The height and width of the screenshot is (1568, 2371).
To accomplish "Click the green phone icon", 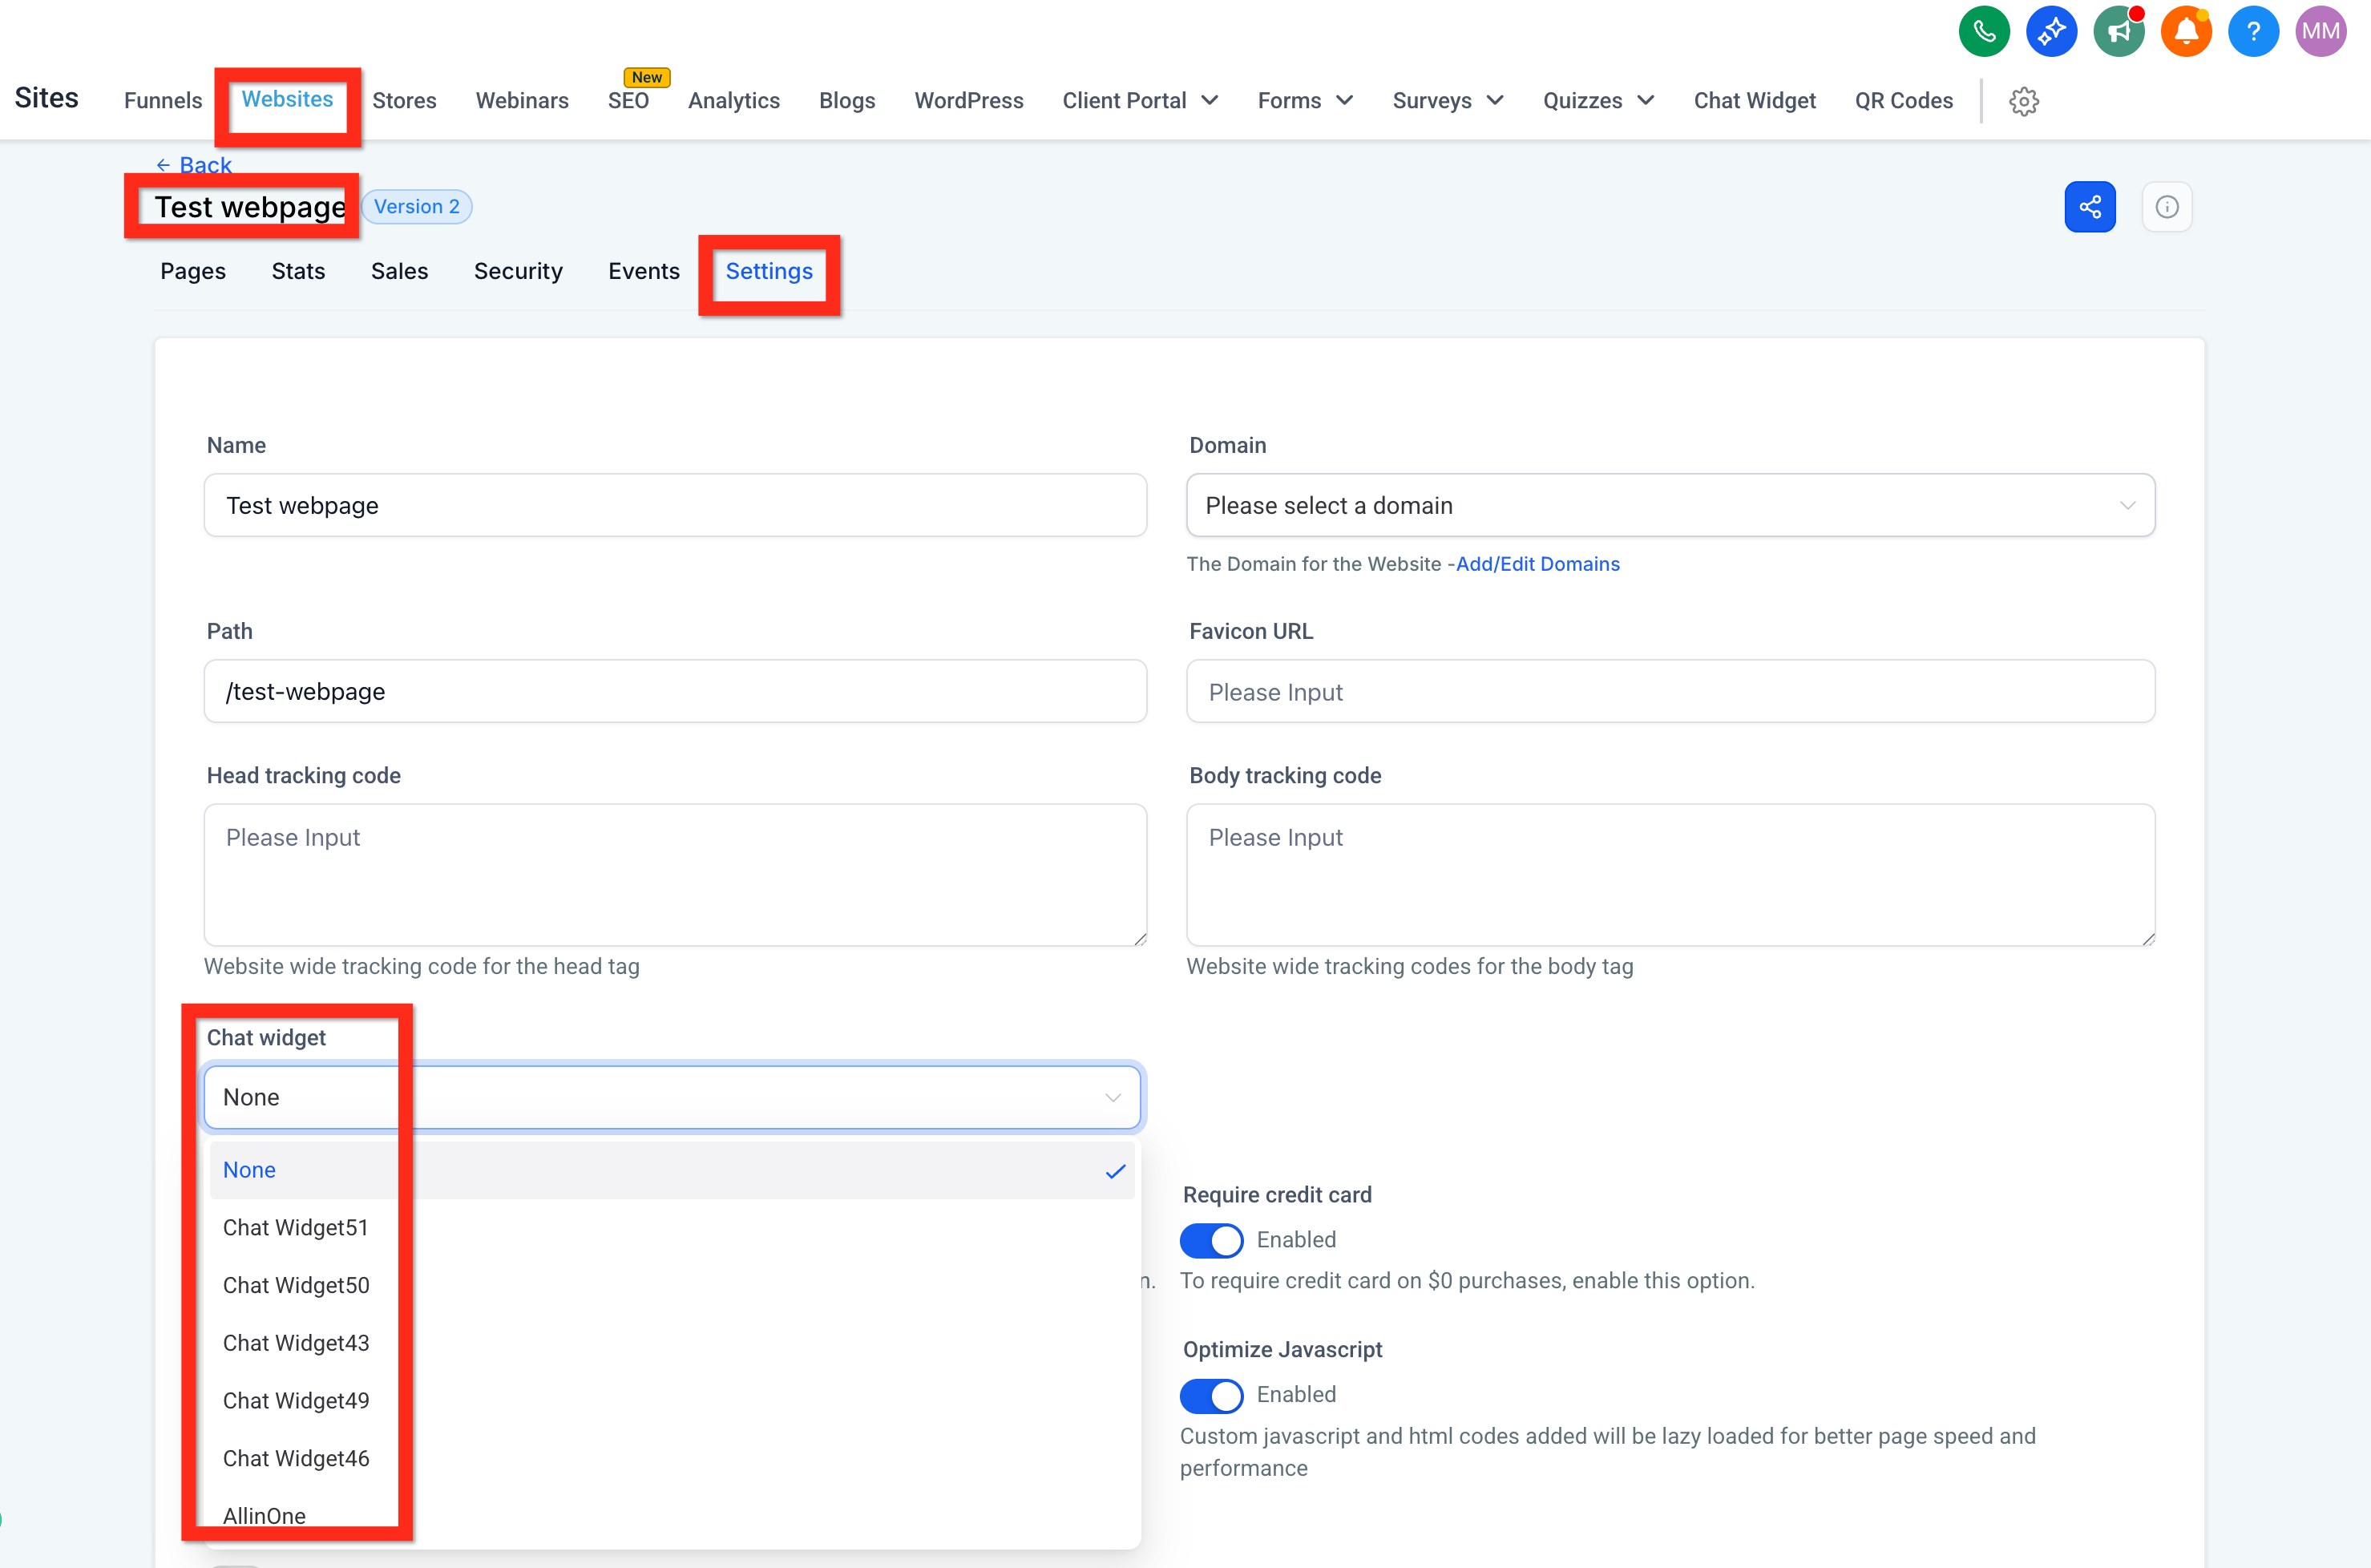I will coord(1983,30).
